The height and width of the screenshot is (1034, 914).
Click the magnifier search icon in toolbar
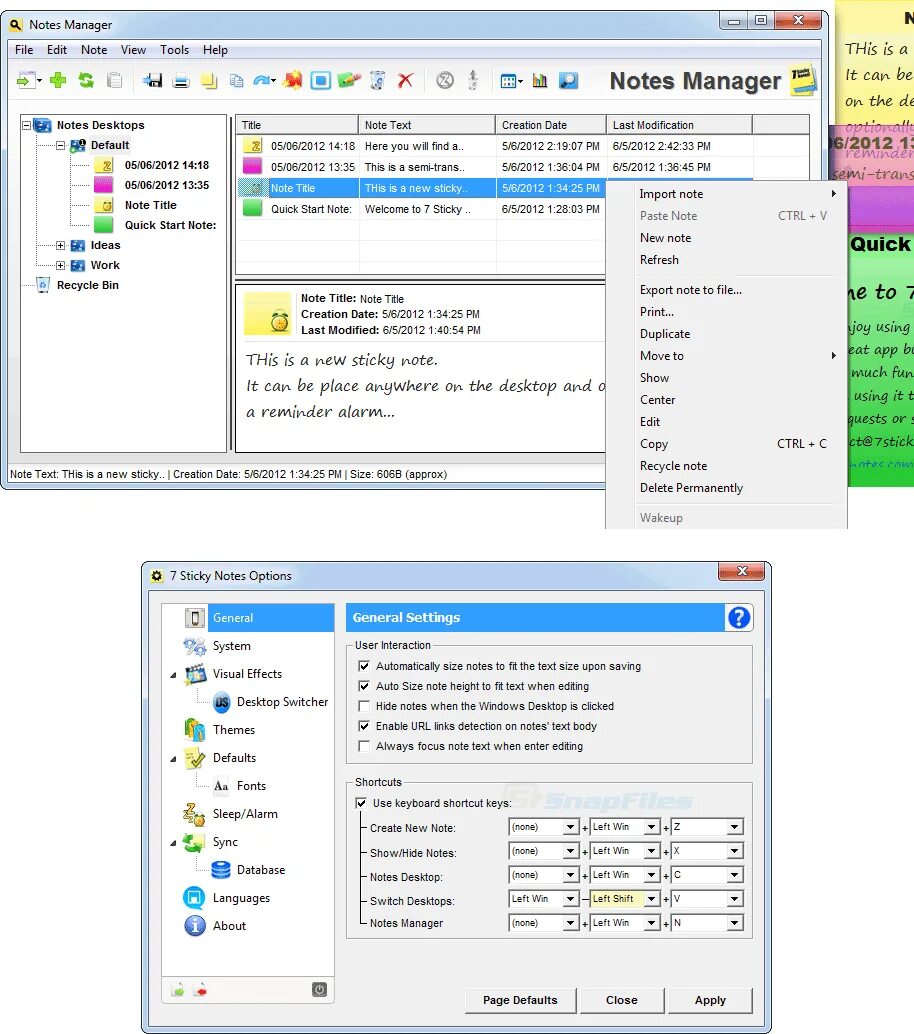coord(568,80)
